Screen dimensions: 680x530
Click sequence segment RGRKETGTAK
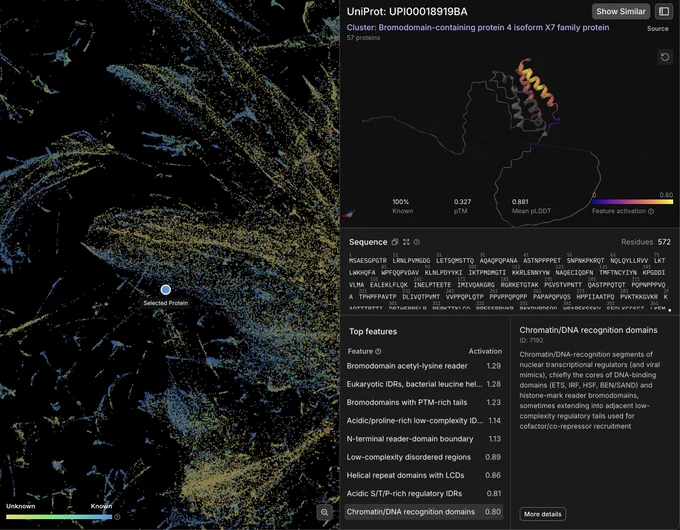point(520,285)
